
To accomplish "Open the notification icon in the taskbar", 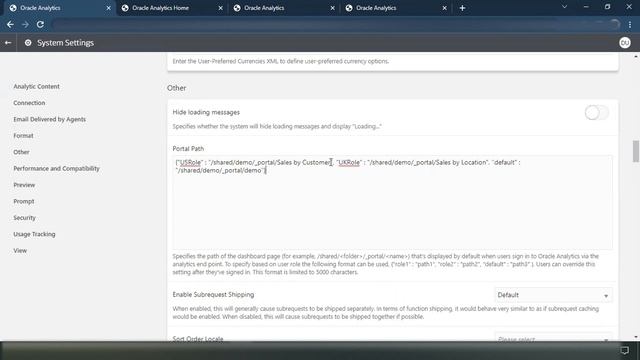I will click(624, 350).
